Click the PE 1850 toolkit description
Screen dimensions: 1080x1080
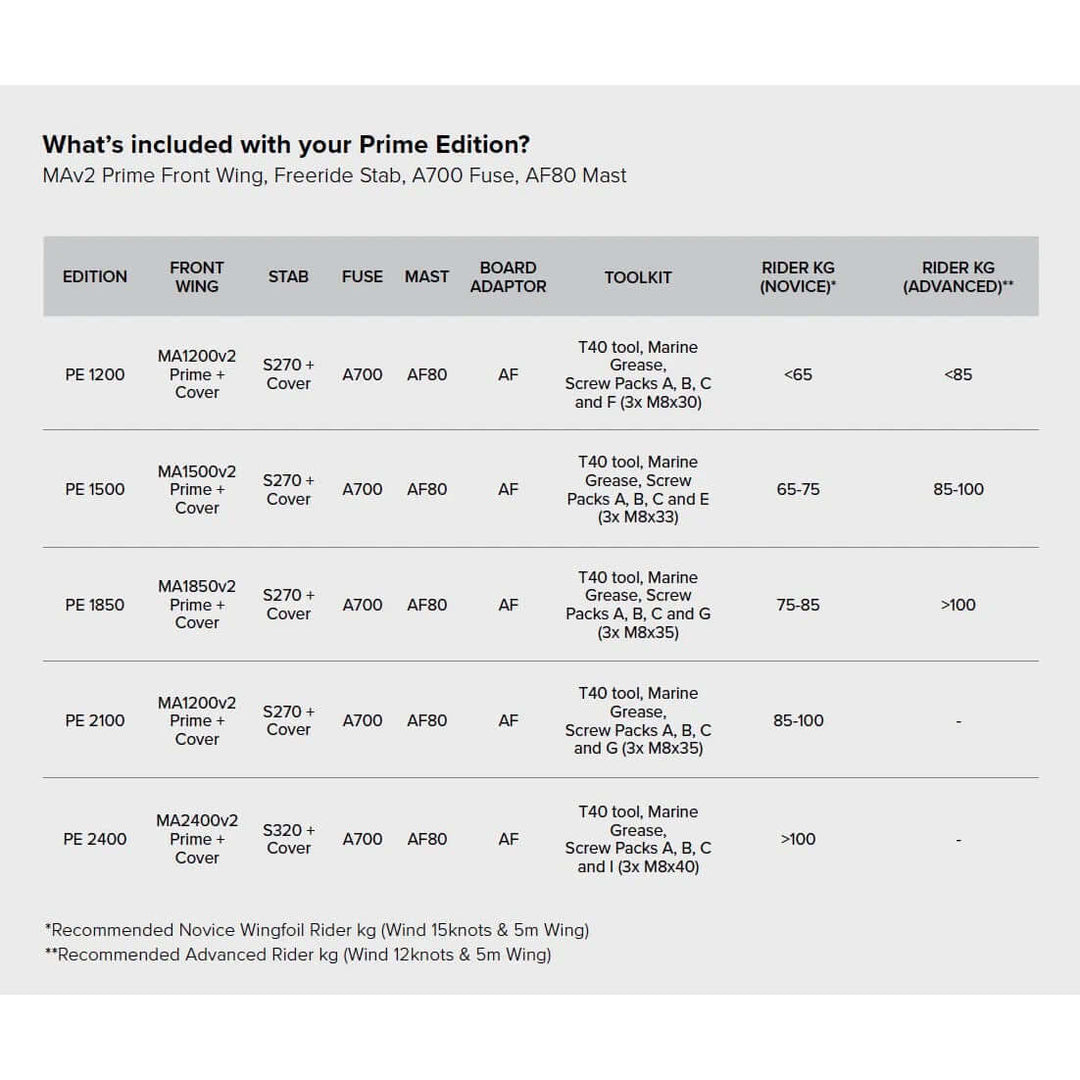click(638, 605)
